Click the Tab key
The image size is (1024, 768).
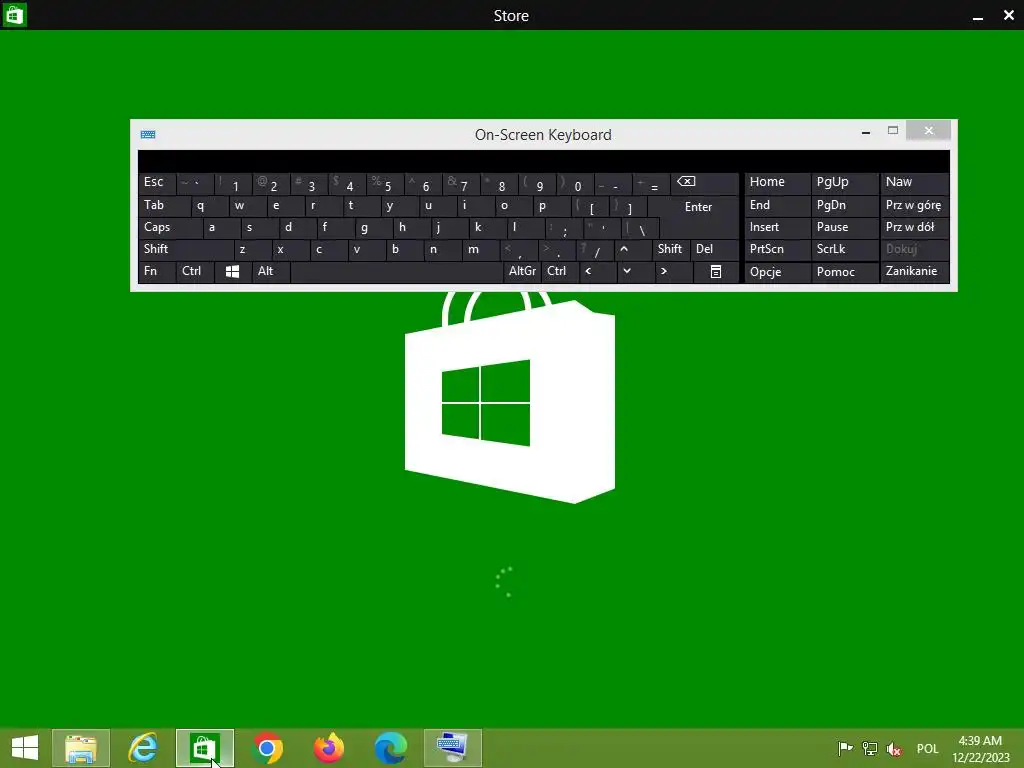click(x=164, y=206)
